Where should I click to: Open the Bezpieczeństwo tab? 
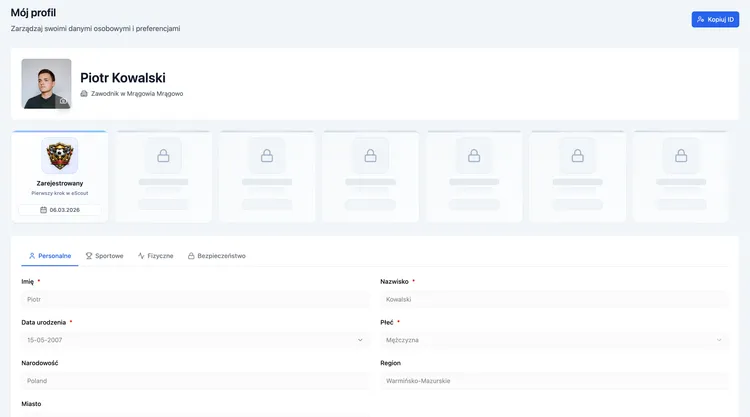[x=217, y=256]
